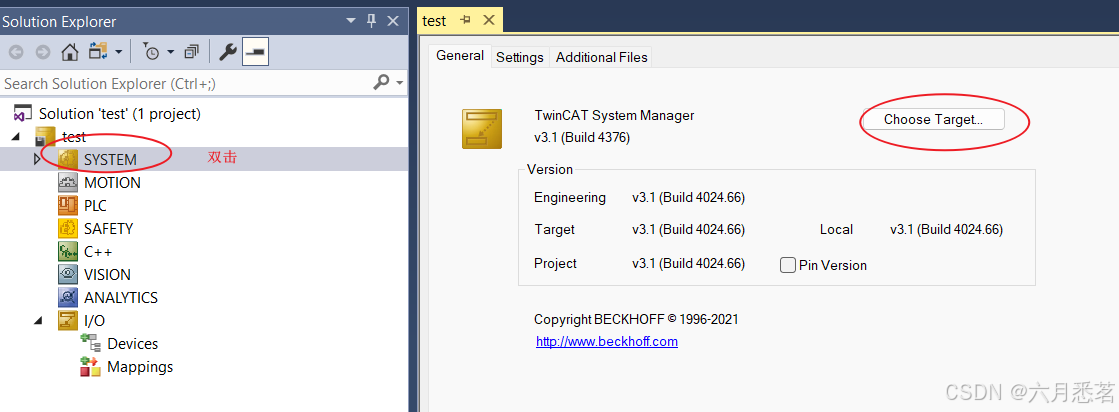Switch to the Additional Files tab
This screenshot has width=1119, height=412.
point(602,57)
